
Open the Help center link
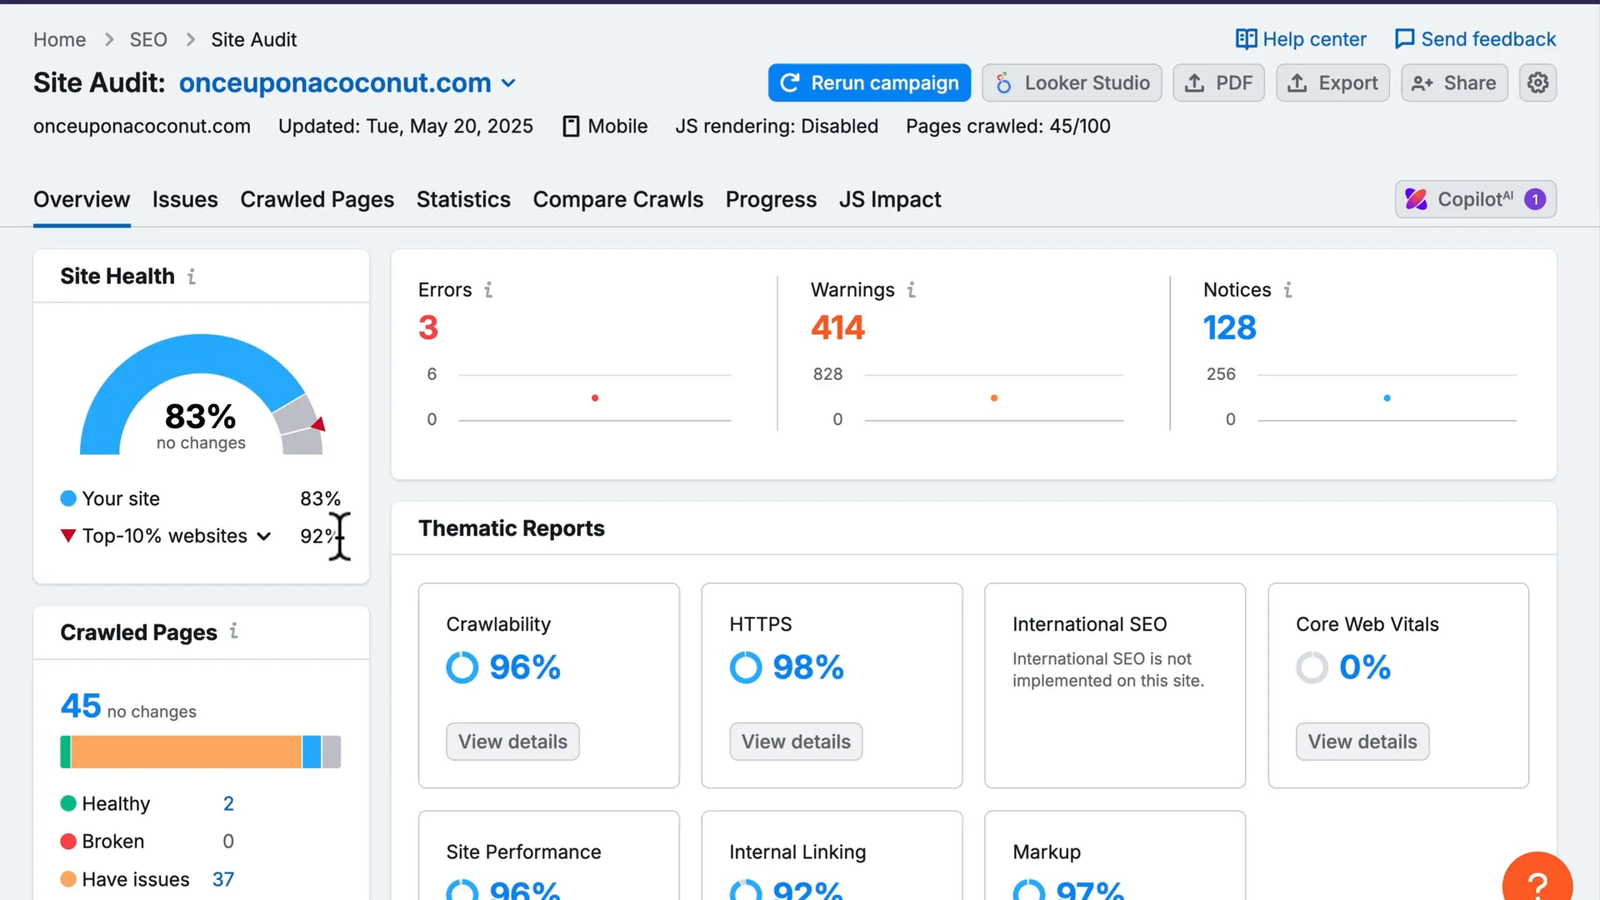point(1301,39)
